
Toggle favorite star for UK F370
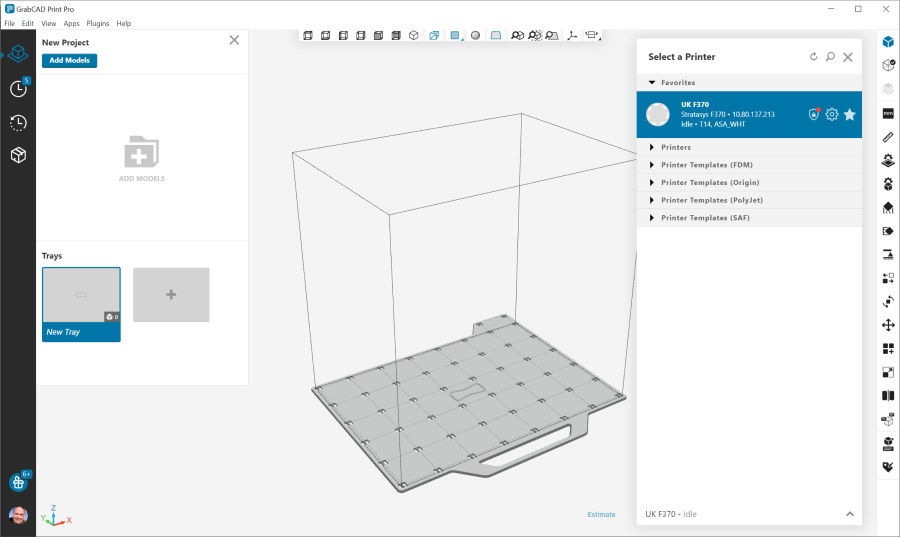[x=849, y=115]
